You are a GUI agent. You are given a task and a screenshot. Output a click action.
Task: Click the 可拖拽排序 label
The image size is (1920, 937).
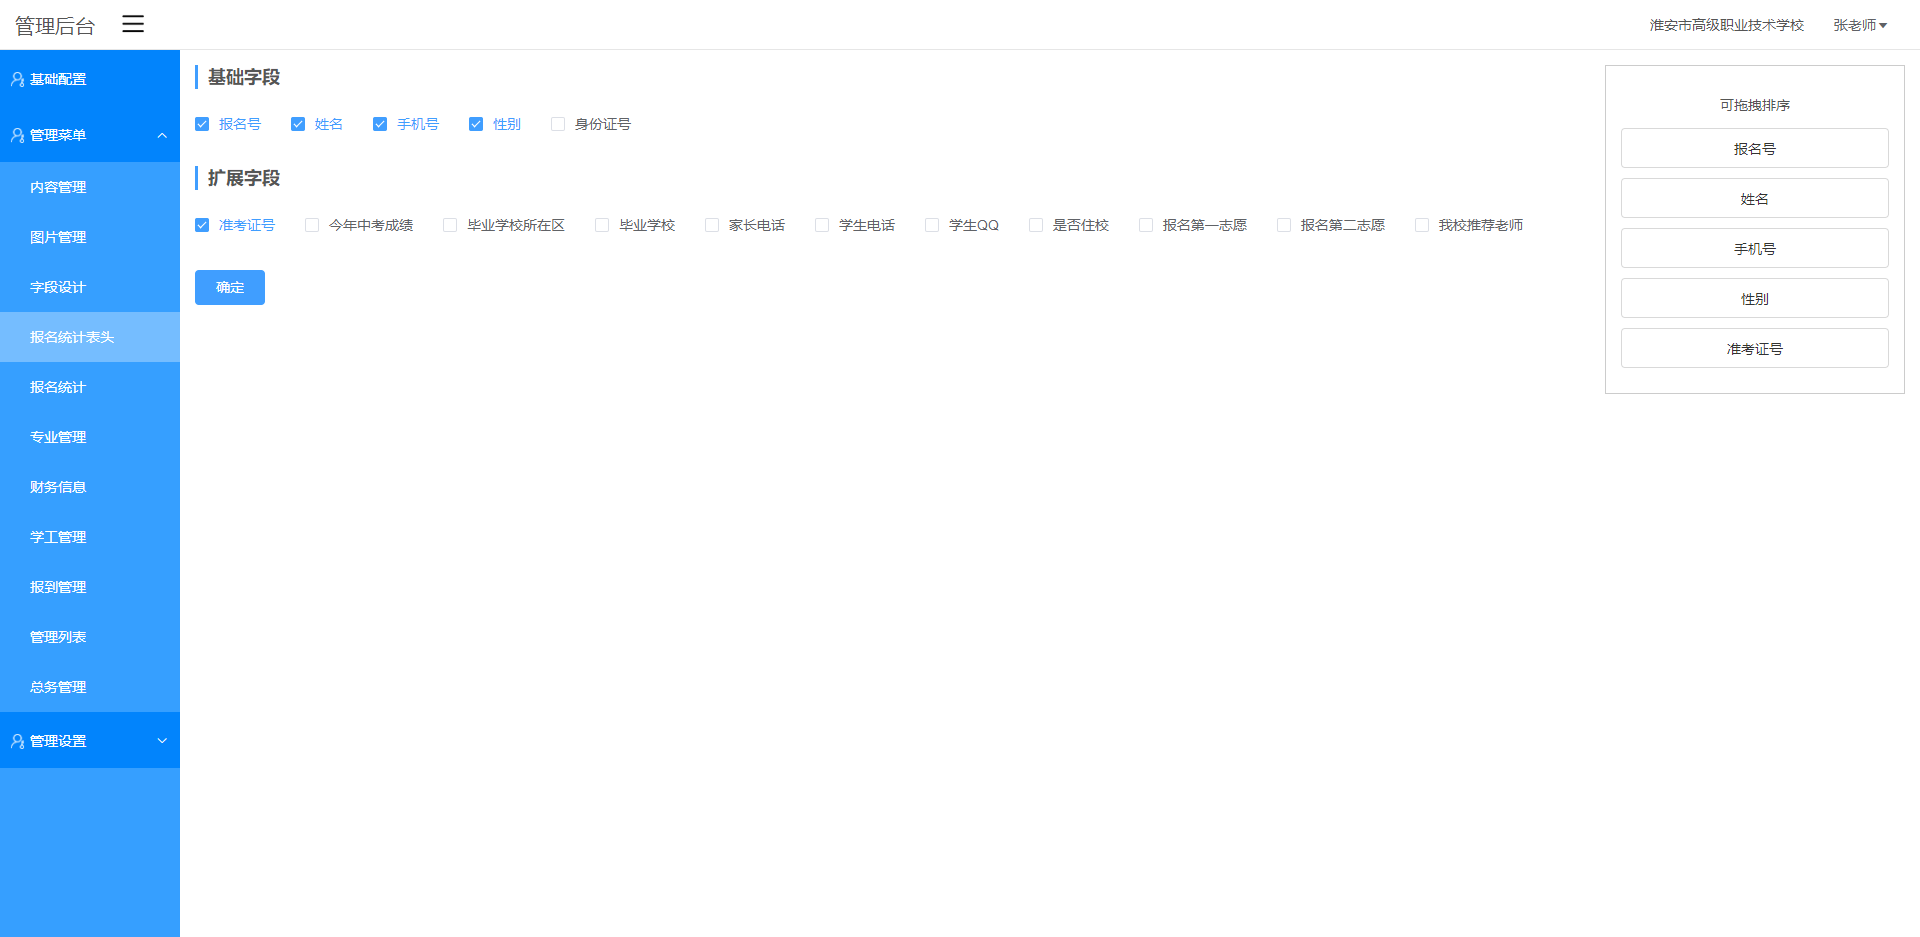click(1755, 105)
